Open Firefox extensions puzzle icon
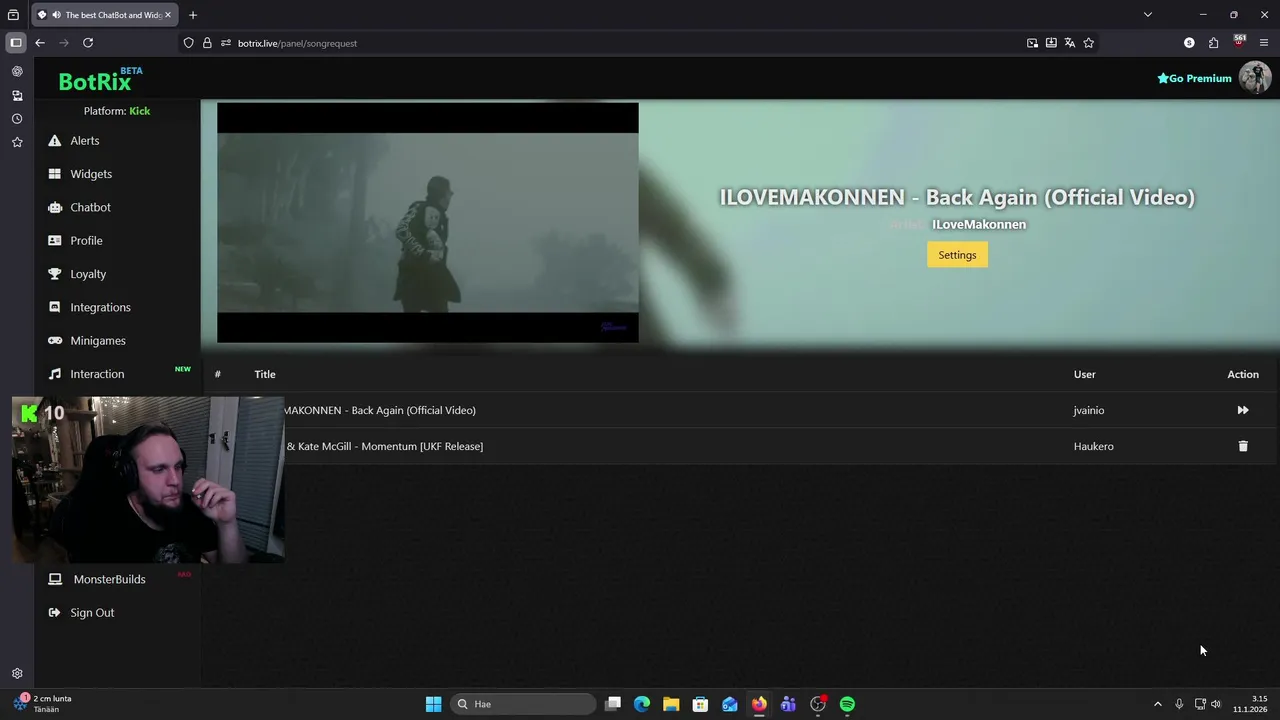This screenshot has width=1280, height=720. pos(1214,43)
